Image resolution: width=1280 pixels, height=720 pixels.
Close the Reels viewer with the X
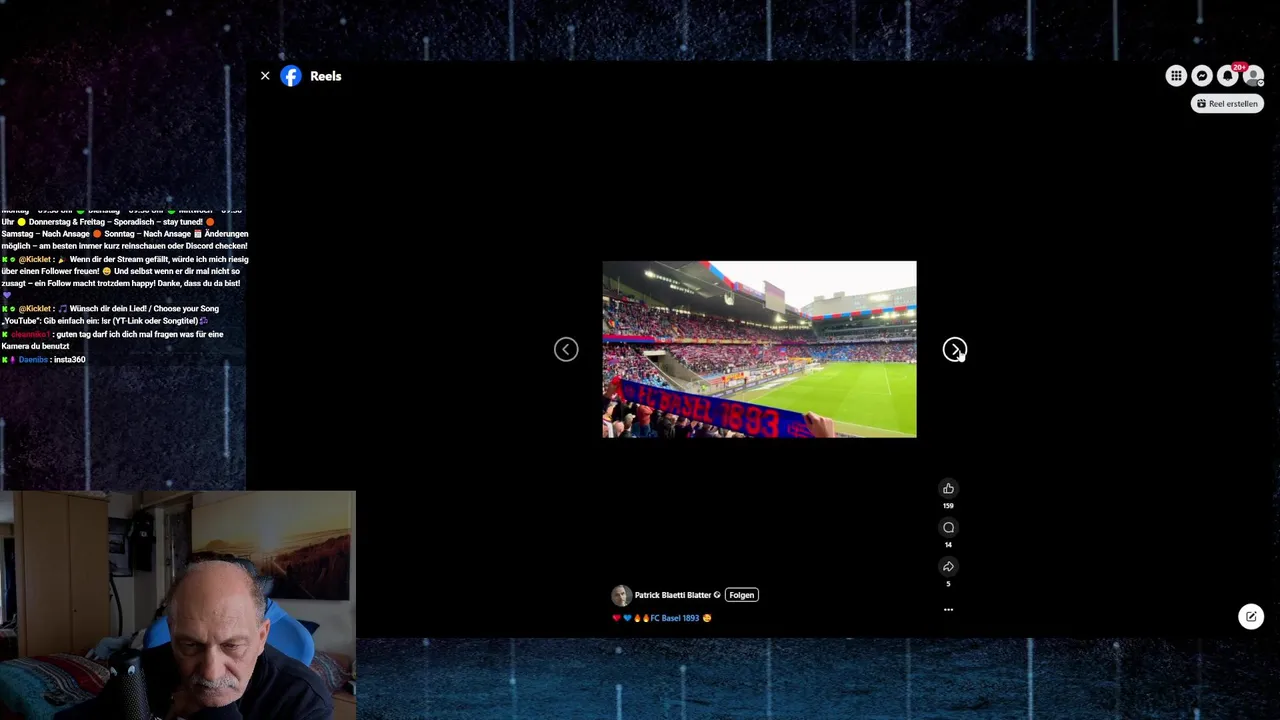[265, 76]
